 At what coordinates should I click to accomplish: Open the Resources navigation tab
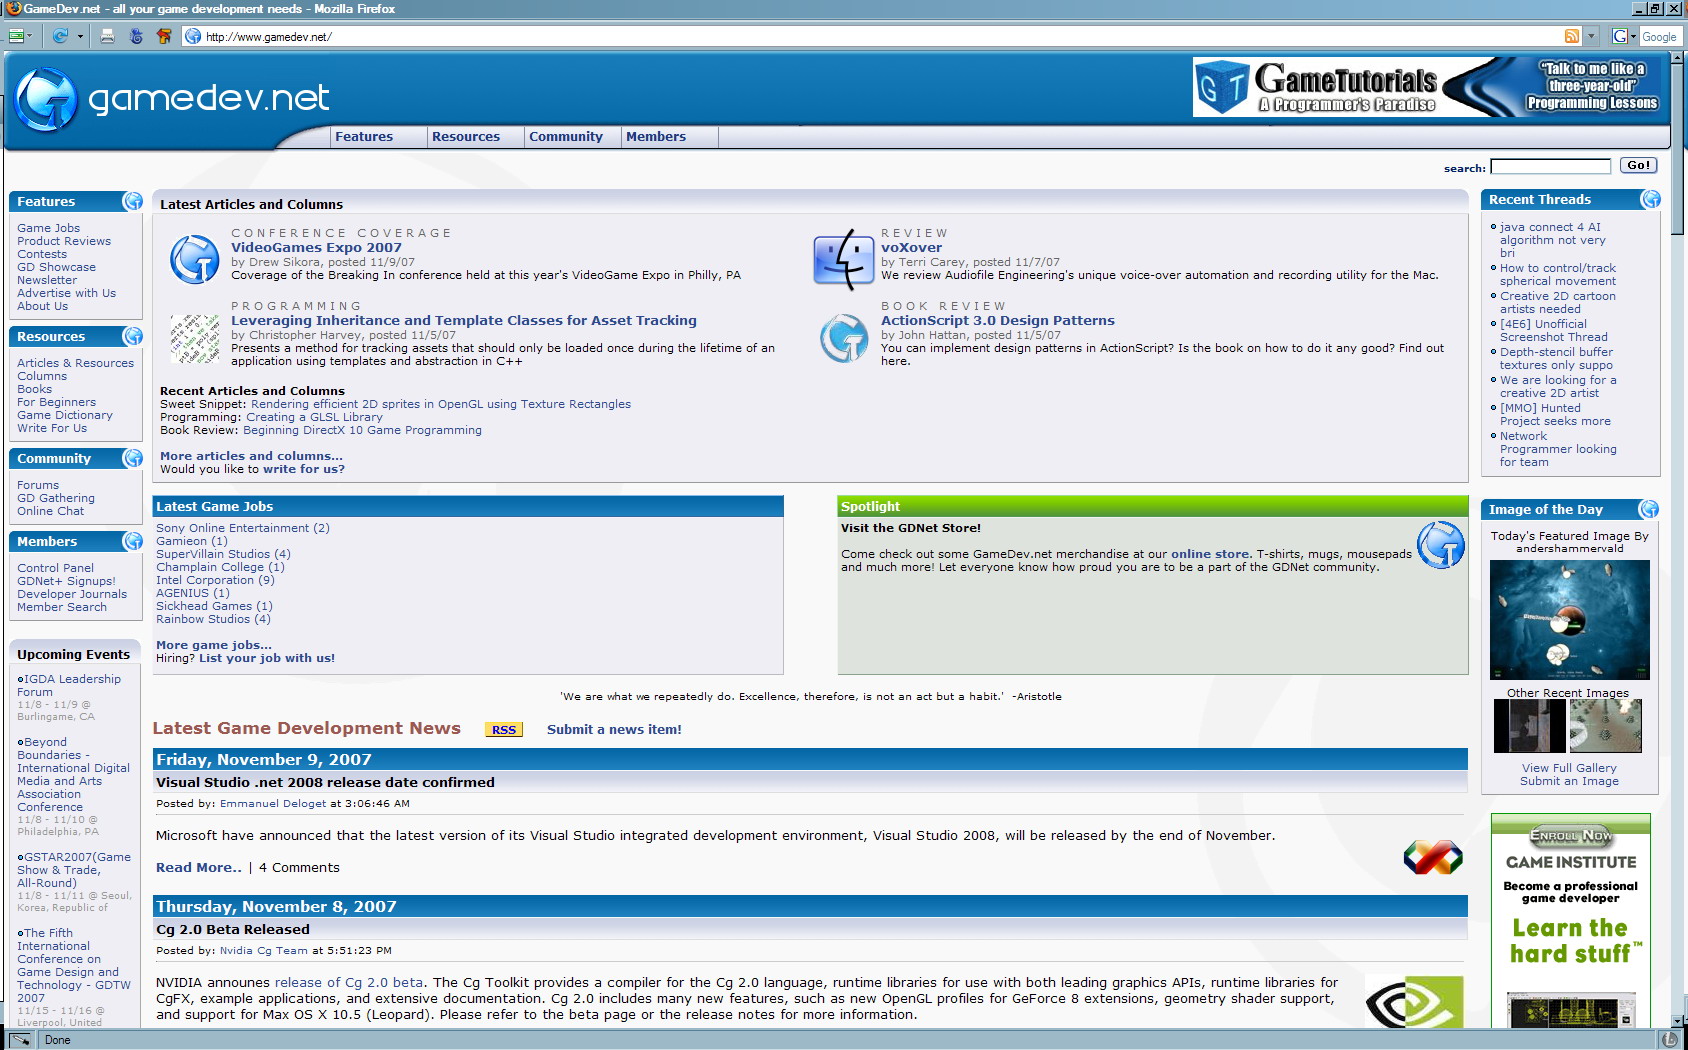point(466,137)
